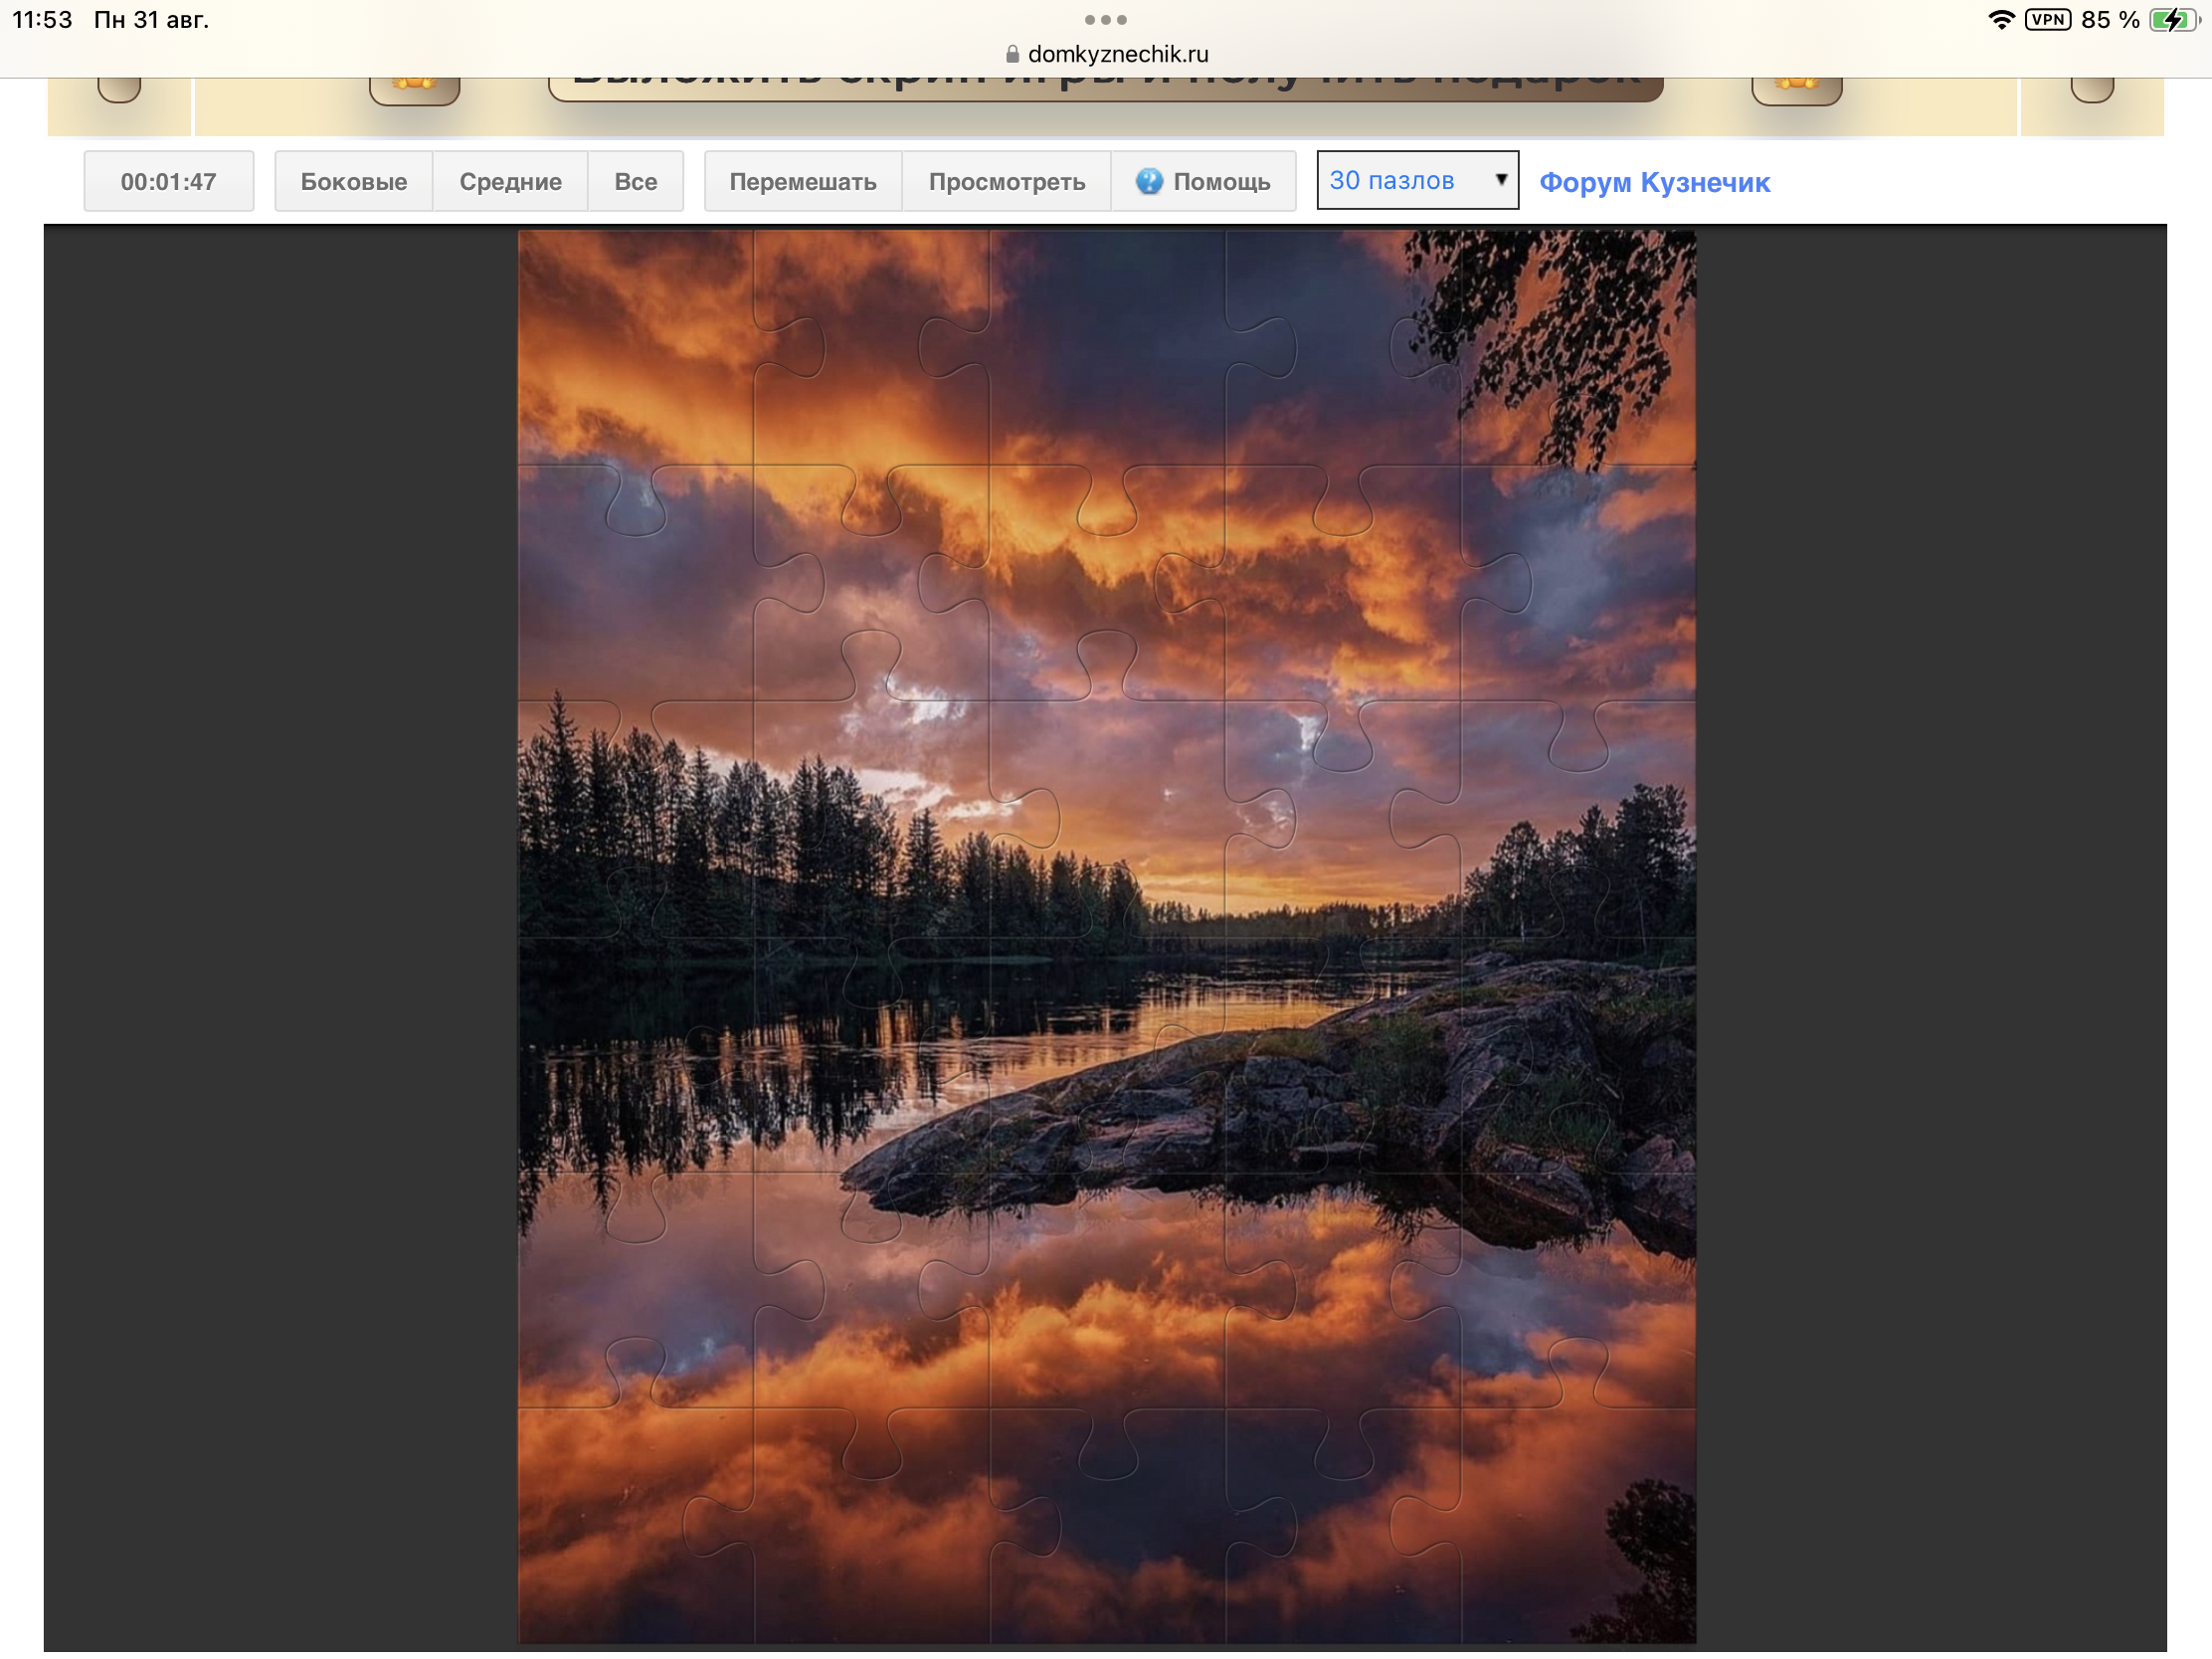Tap the battery charging icon
Image resolution: width=2212 pixels, height=1659 pixels.
[2174, 19]
